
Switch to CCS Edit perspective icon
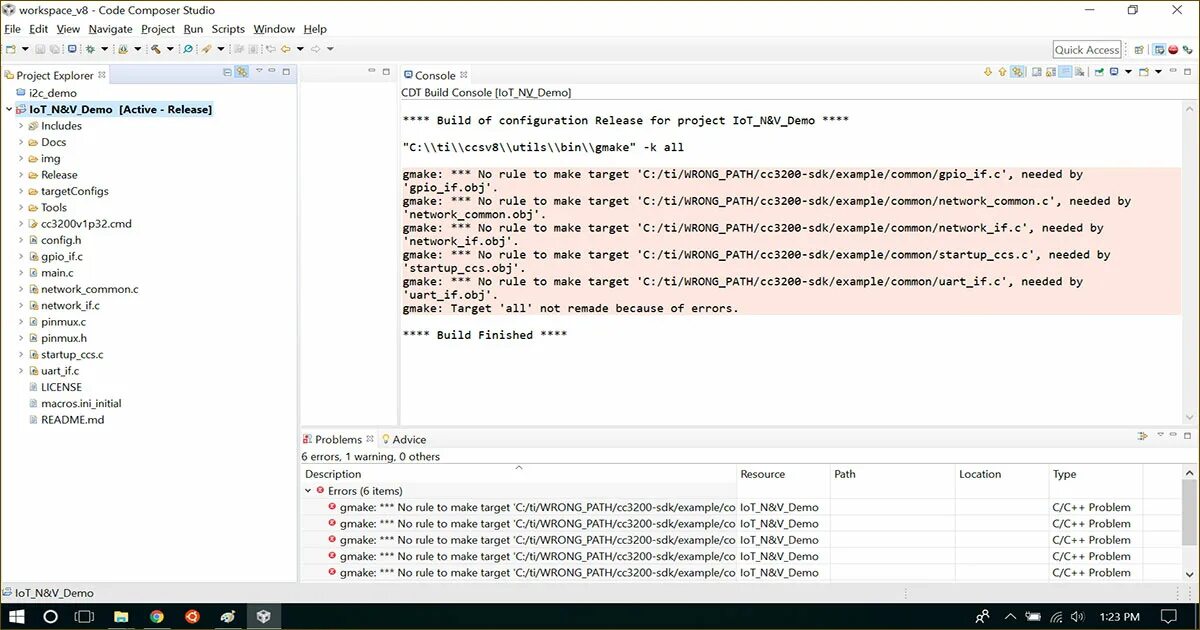point(1159,49)
